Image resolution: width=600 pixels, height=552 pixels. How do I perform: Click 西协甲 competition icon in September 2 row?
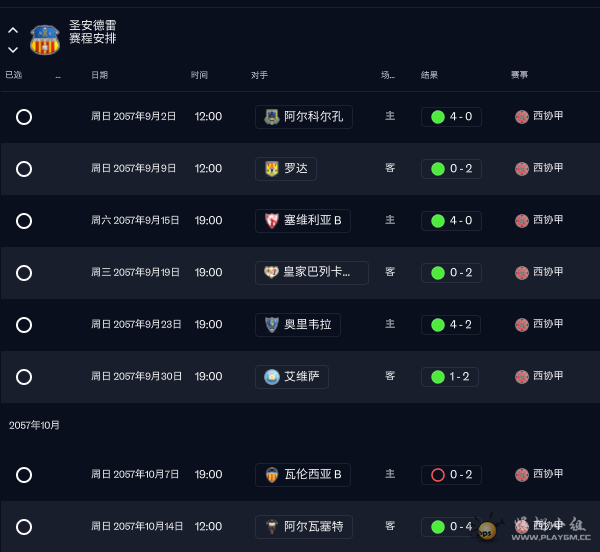521,117
